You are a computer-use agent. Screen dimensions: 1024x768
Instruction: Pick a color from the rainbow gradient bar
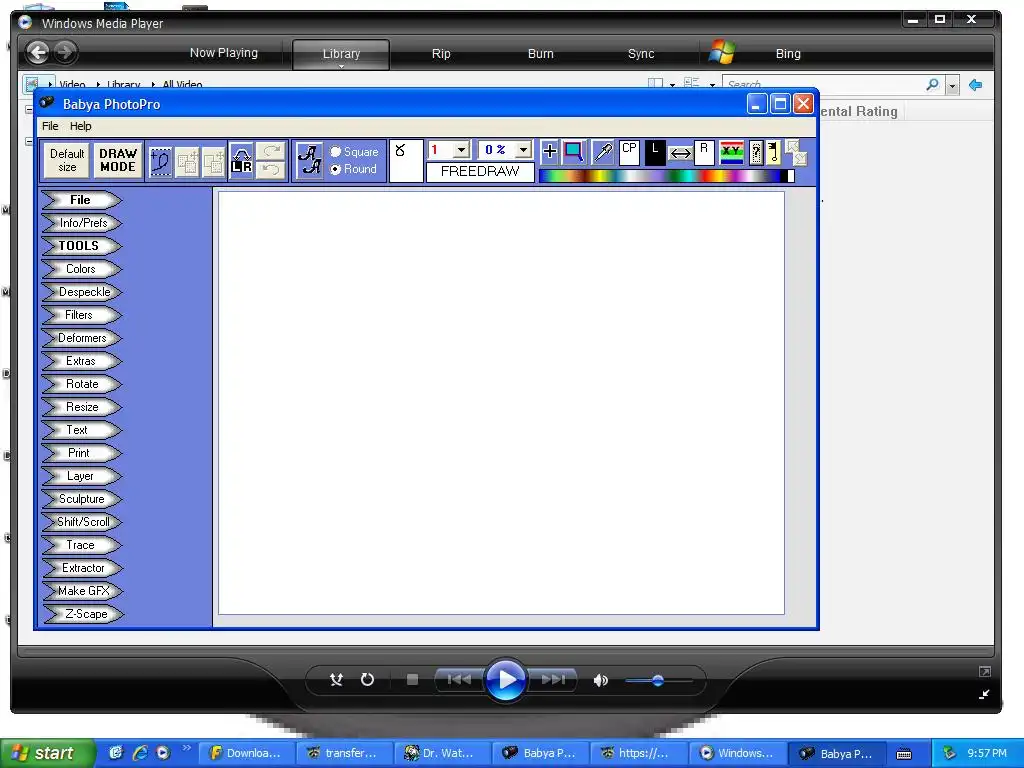coord(666,175)
